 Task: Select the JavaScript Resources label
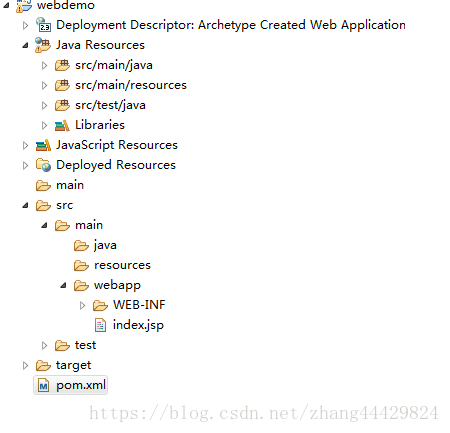click(117, 145)
